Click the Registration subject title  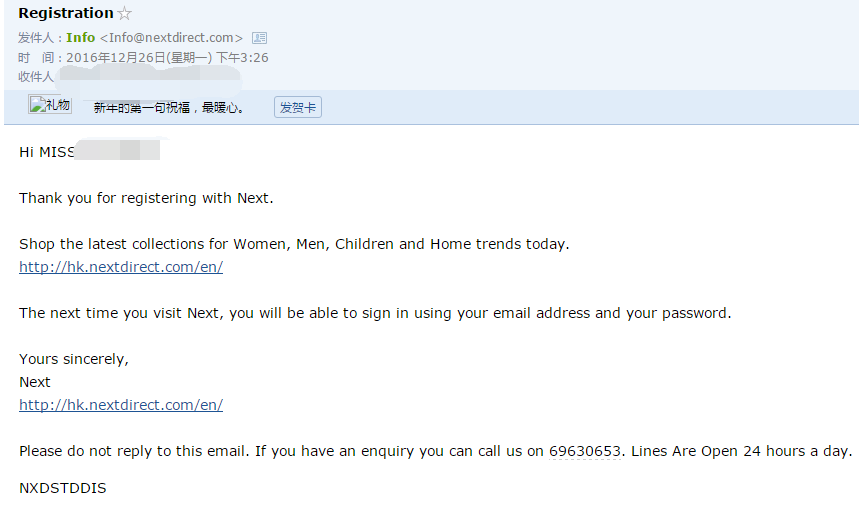click(66, 13)
